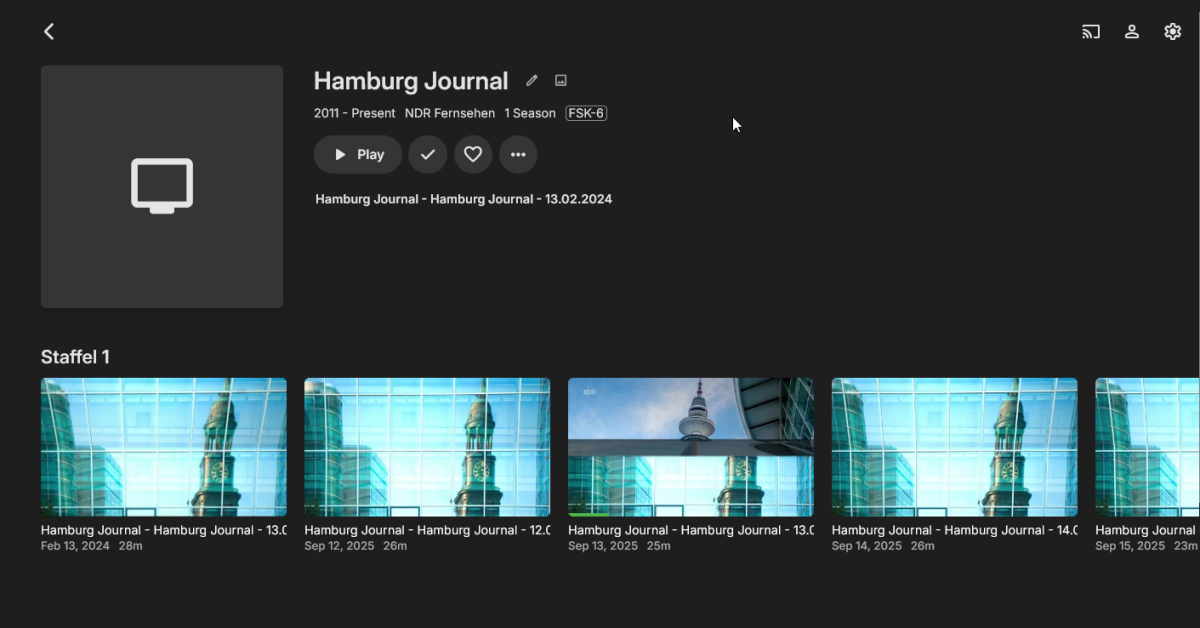
Task: Click the 1 Season label
Action: click(530, 113)
